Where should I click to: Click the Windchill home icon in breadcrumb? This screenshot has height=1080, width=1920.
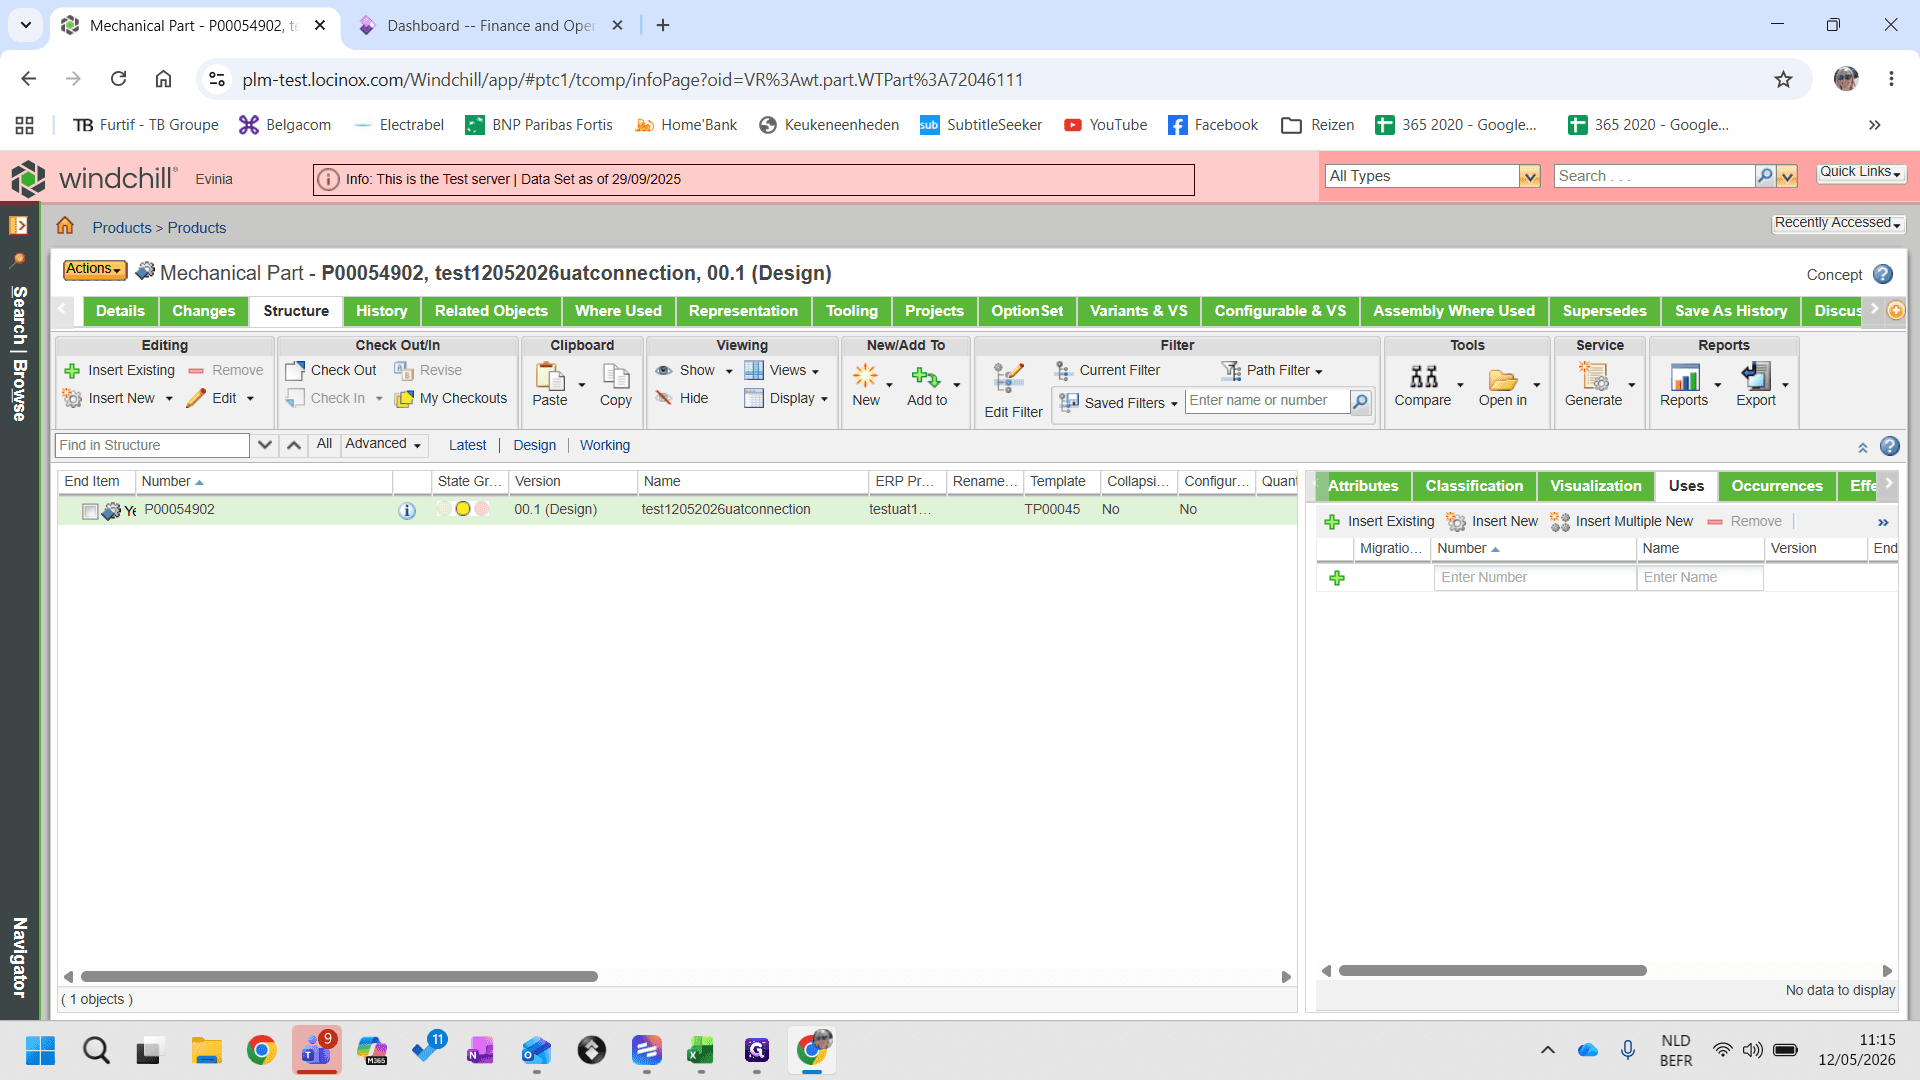click(65, 226)
